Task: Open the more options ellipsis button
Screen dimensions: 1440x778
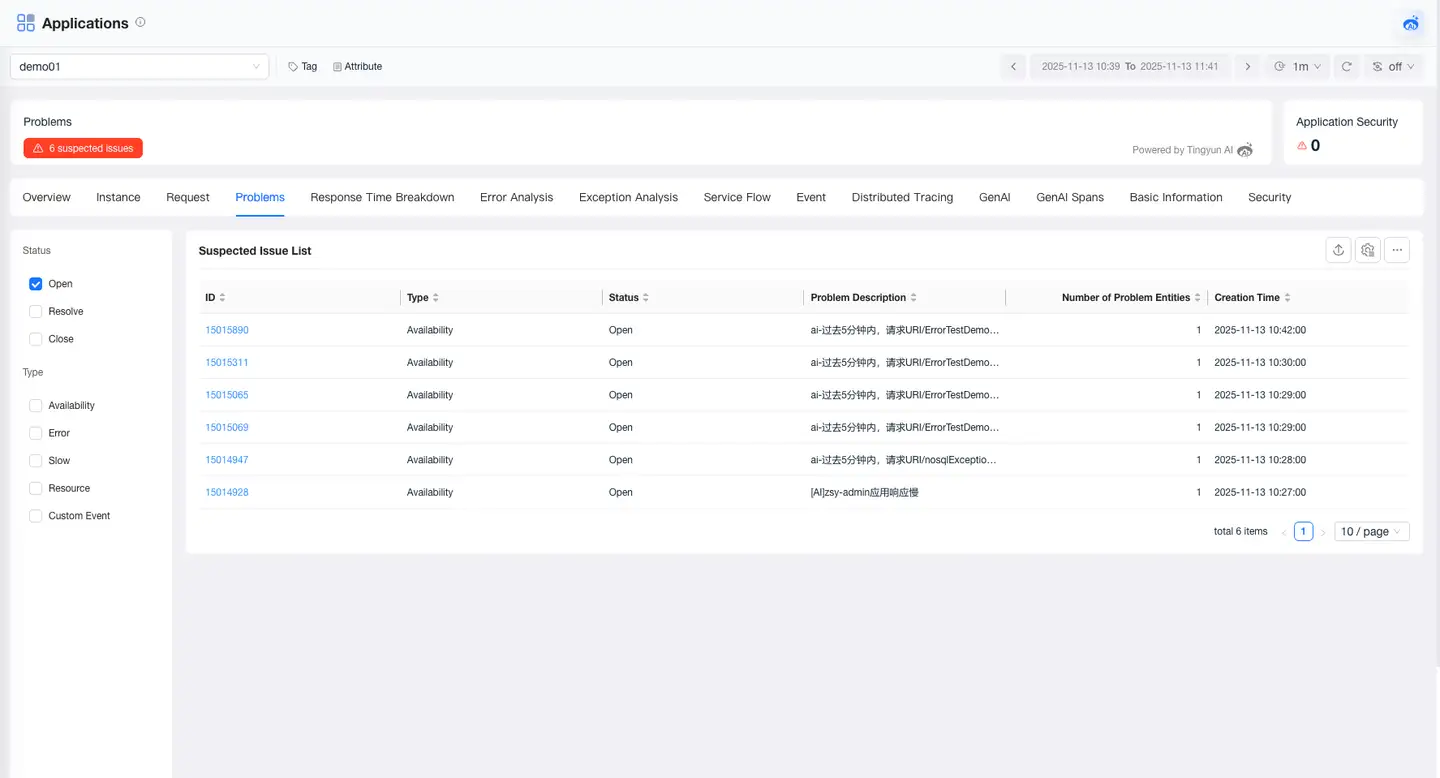Action: [x=1397, y=251]
